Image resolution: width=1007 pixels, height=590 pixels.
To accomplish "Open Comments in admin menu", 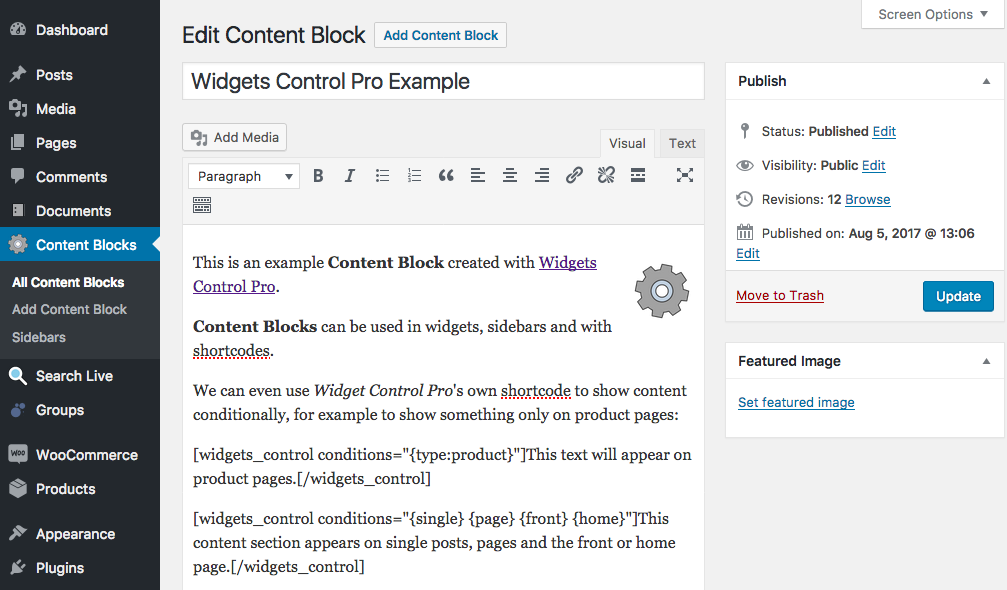I will click(x=80, y=177).
